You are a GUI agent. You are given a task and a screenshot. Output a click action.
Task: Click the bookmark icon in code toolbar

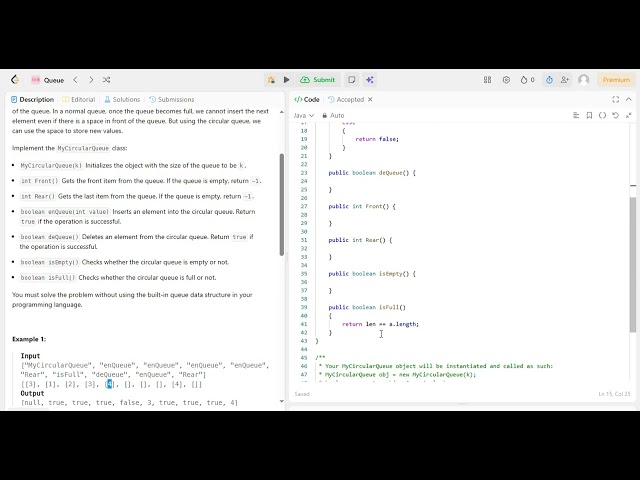589,115
